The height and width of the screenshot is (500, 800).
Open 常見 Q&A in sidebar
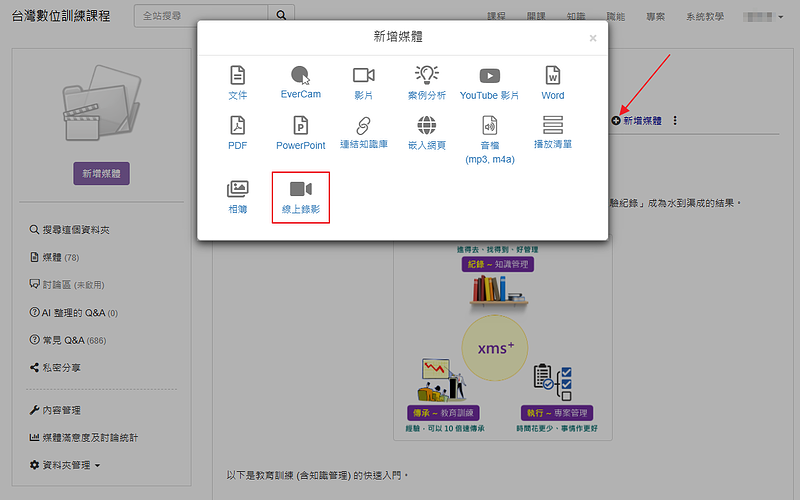pos(68,341)
